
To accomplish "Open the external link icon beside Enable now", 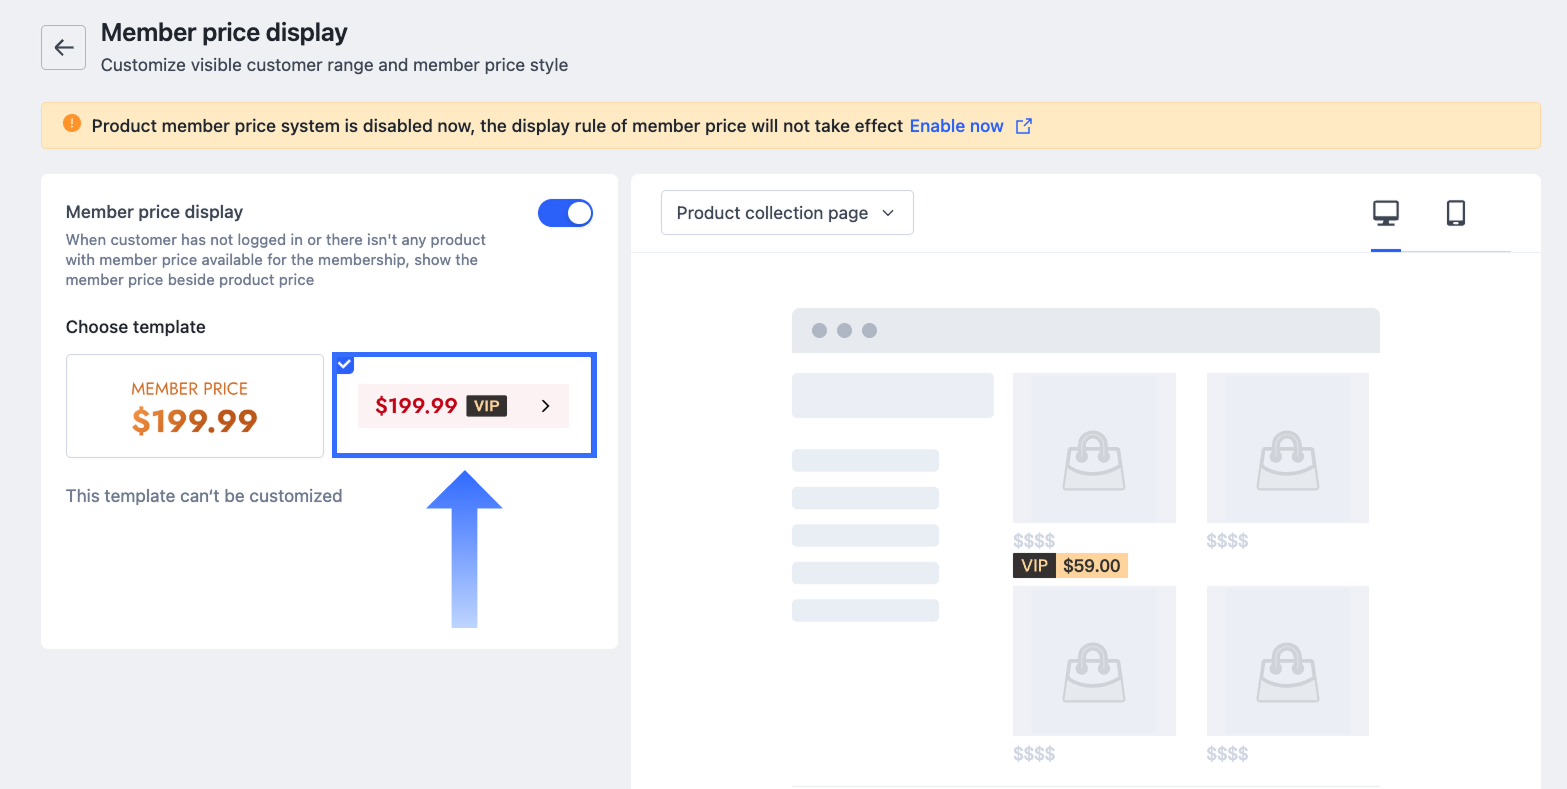I will coord(1023,126).
